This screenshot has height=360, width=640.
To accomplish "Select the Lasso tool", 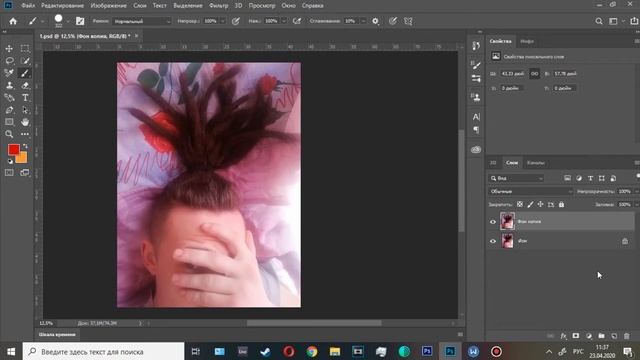I will (x=9, y=61).
